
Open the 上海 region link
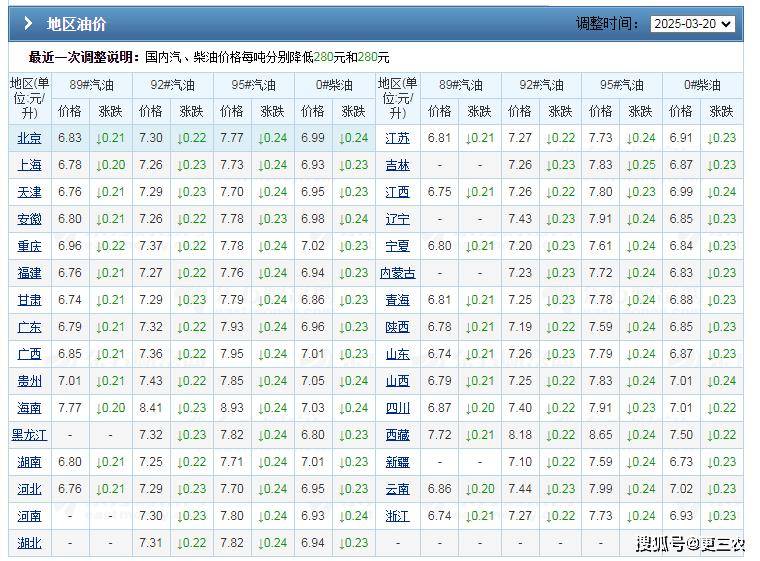coord(30,165)
